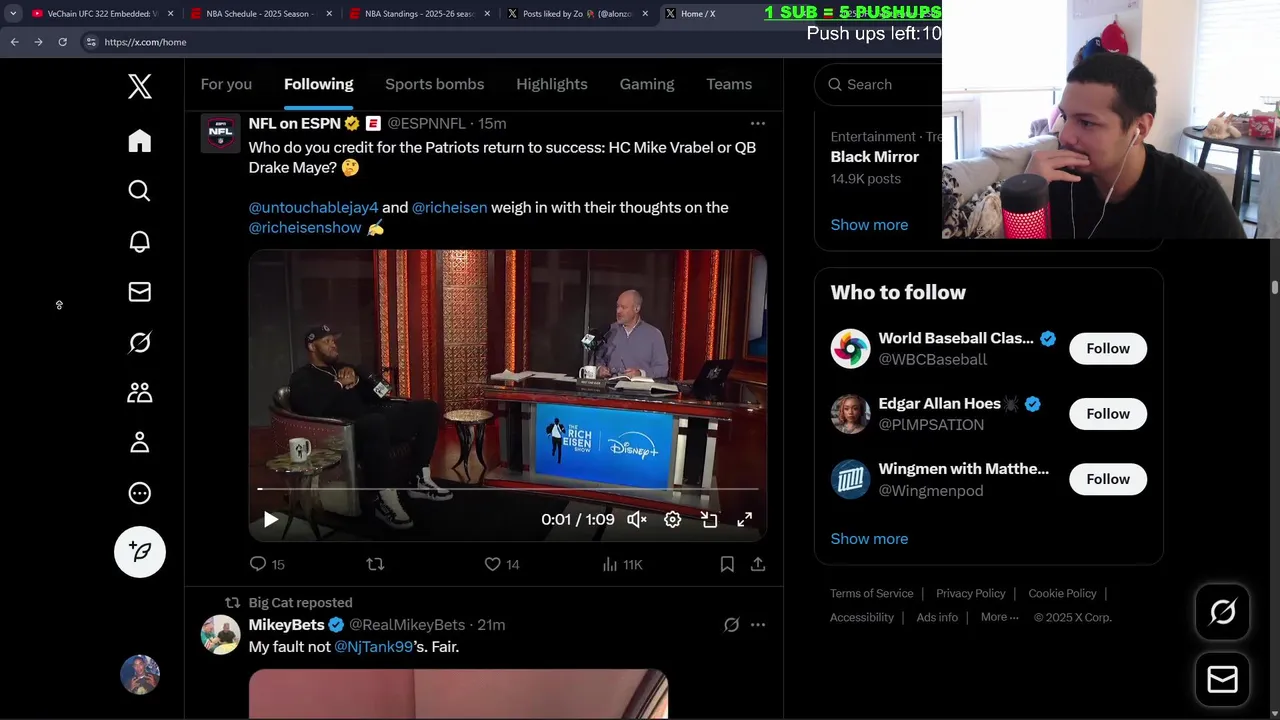
Task: Seek on the video progress bar
Action: [508, 489]
